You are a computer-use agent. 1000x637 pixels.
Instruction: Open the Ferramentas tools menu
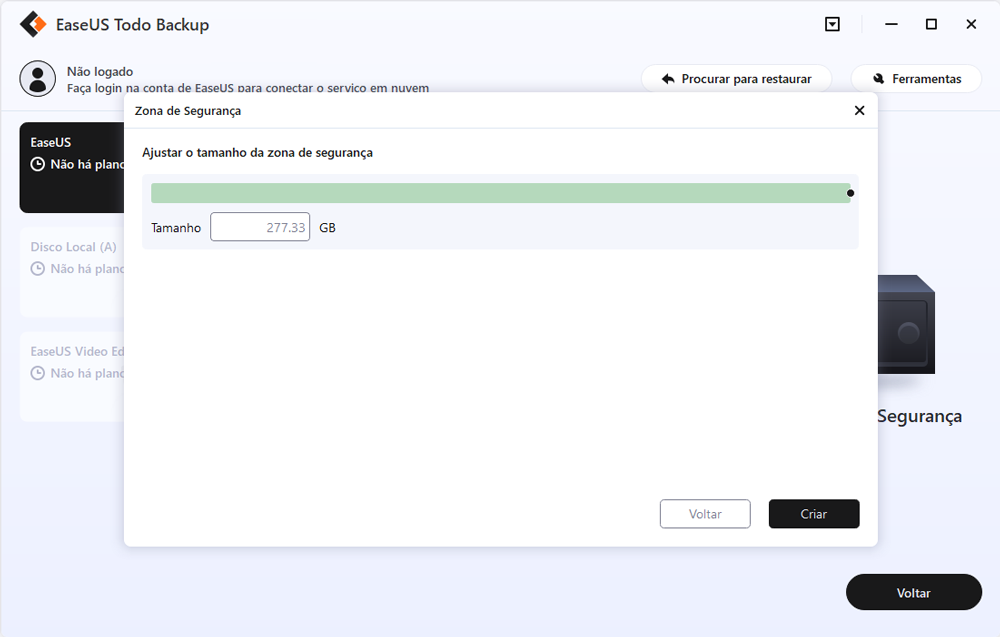point(916,79)
